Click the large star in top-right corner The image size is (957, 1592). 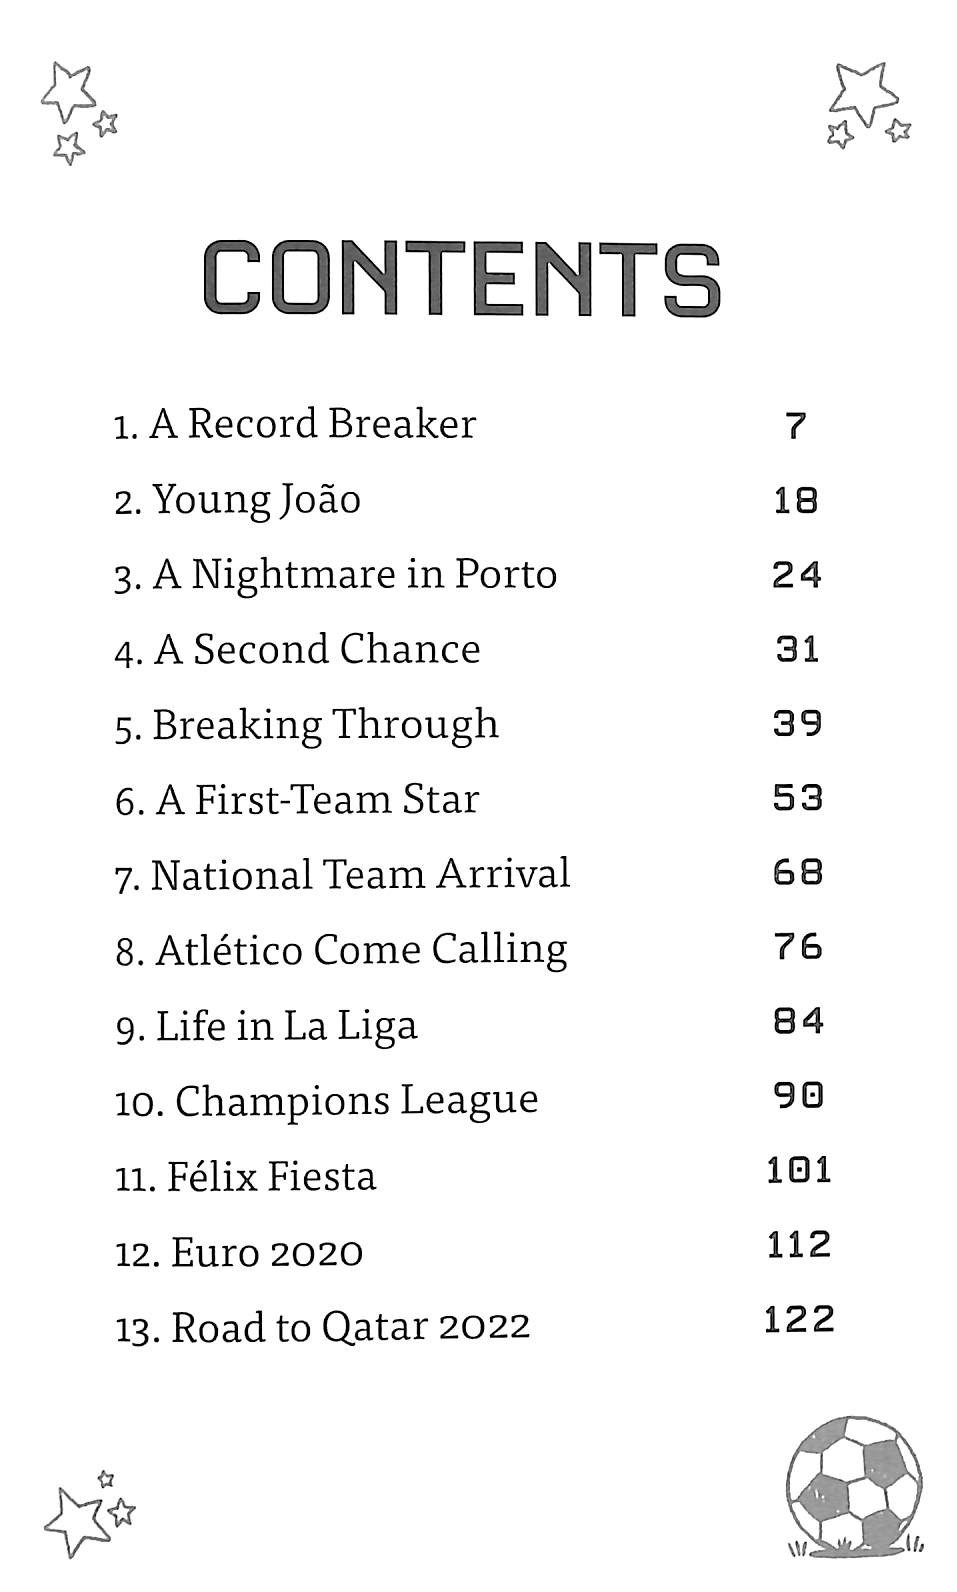862,91
